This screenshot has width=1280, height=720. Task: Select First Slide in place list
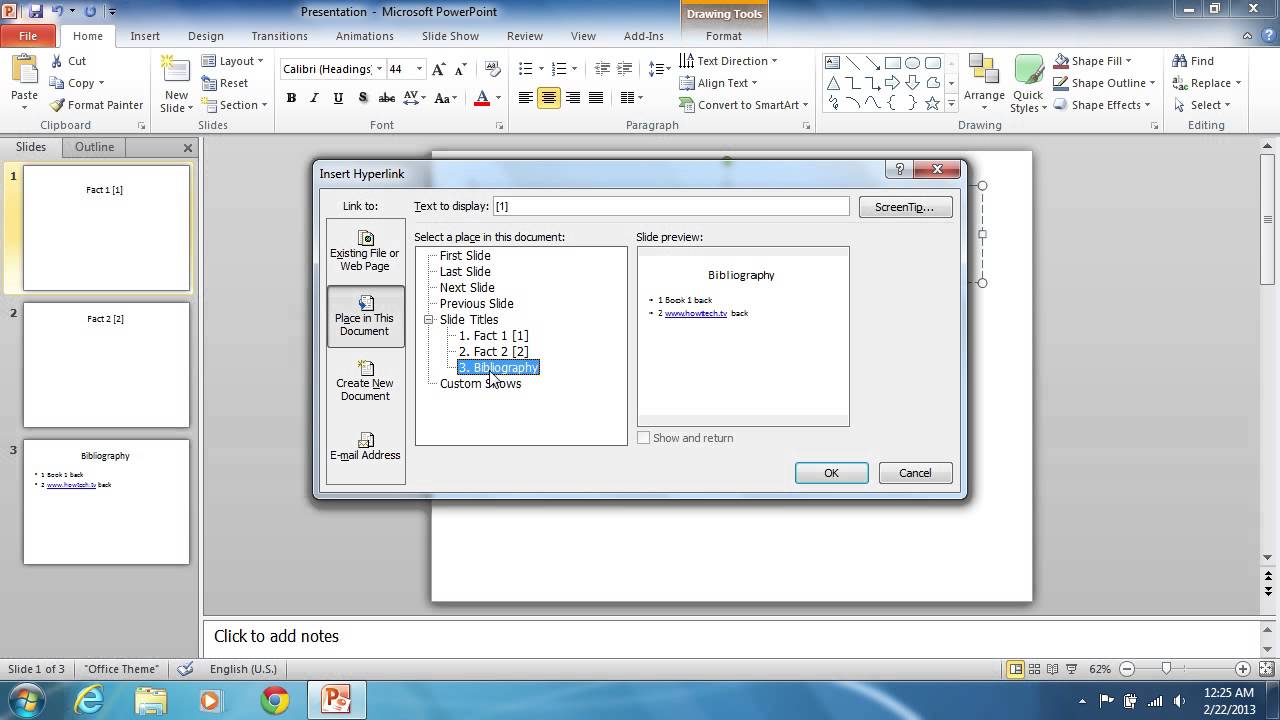[465, 256]
